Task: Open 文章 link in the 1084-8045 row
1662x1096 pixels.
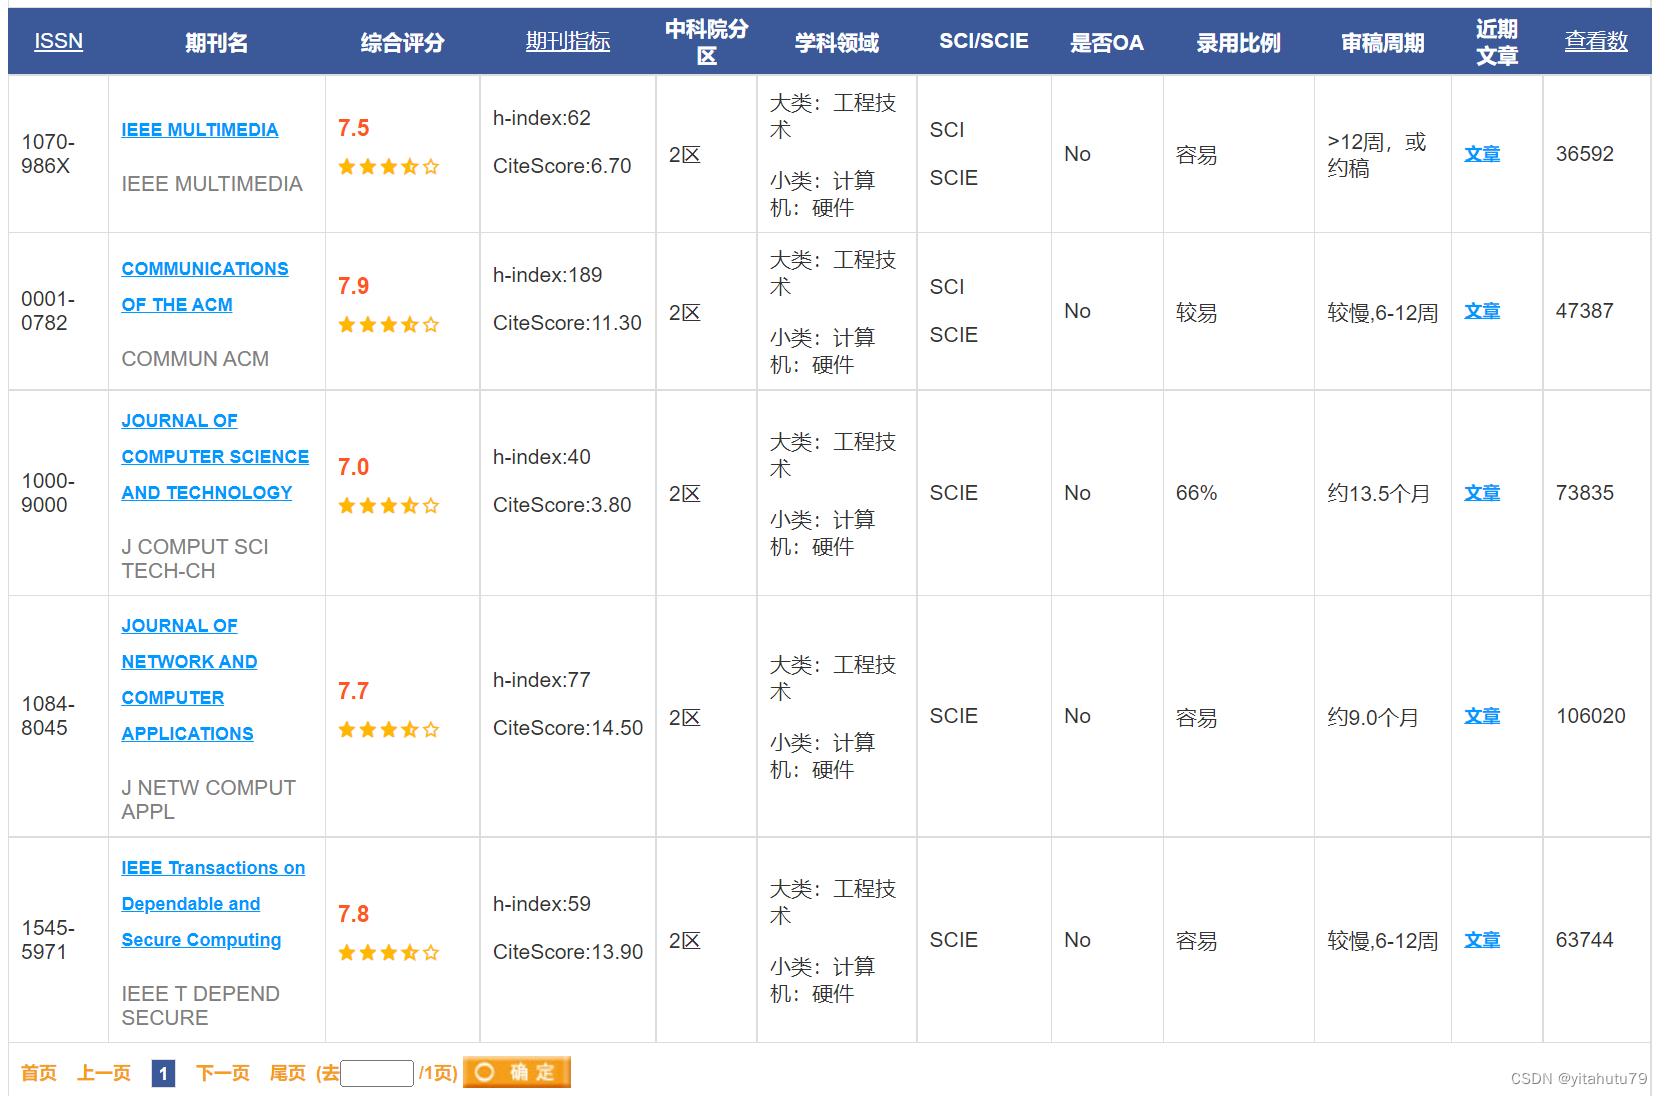Action: coord(1482,716)
